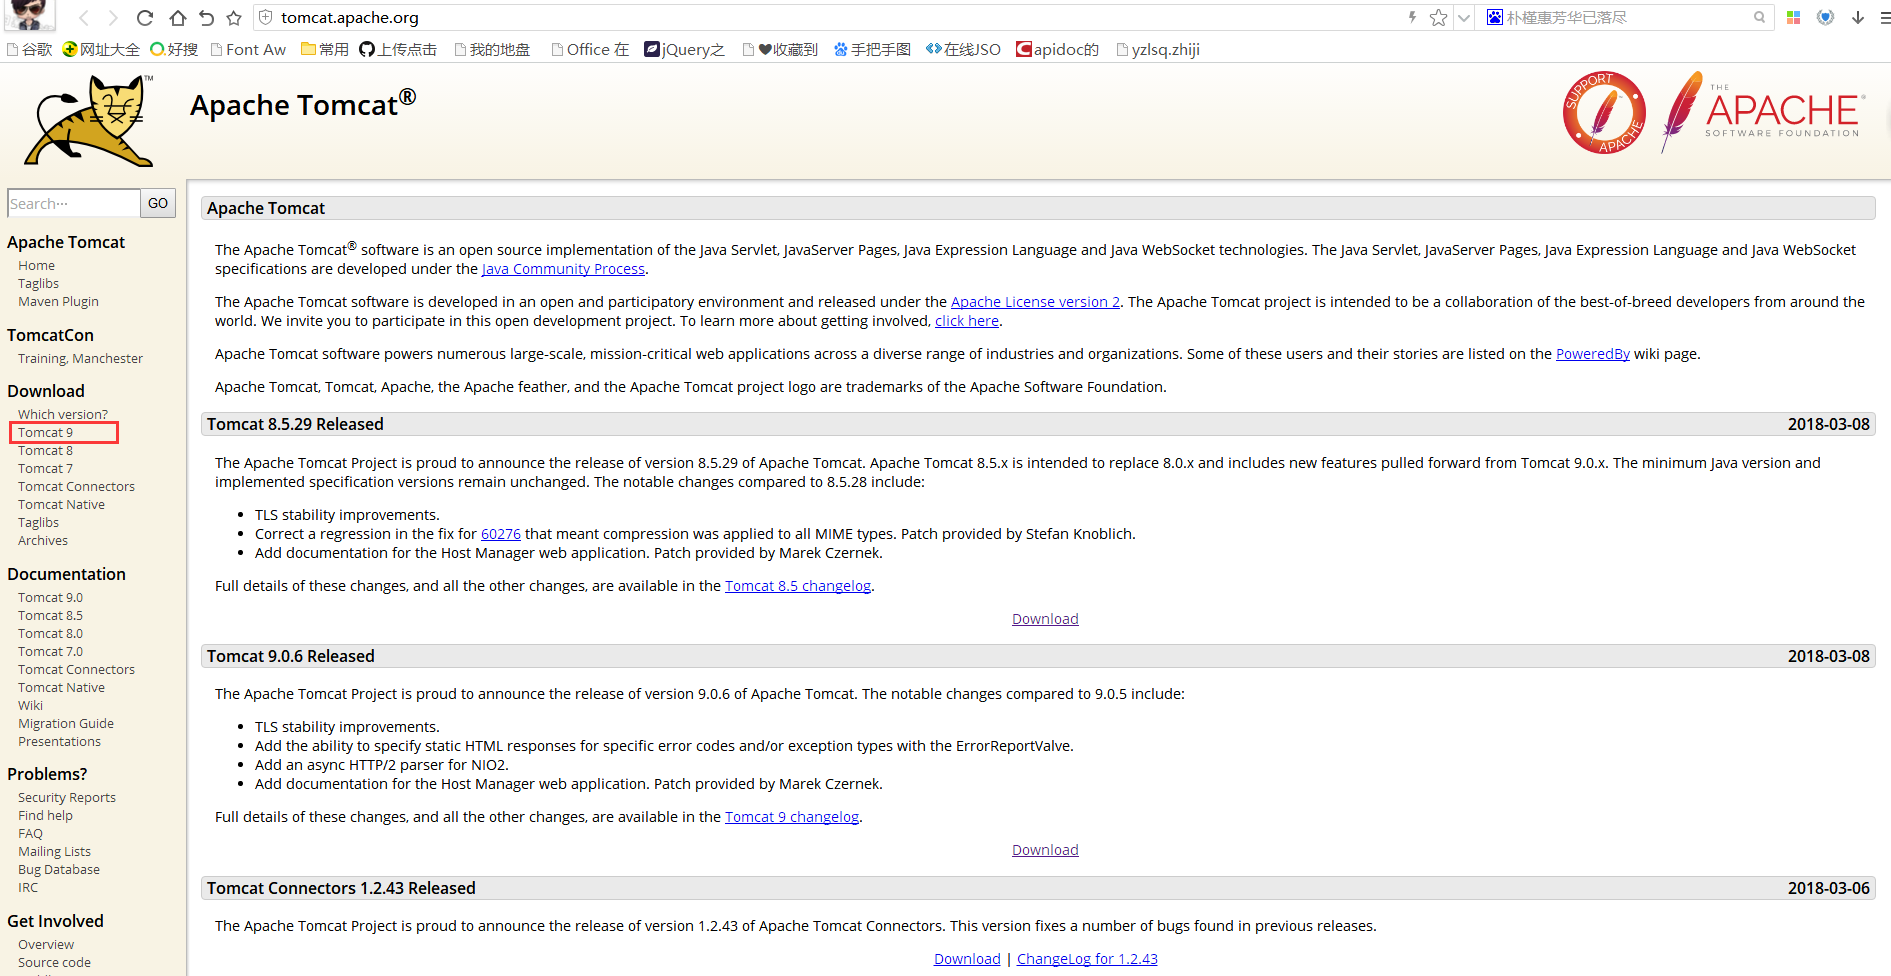Screen dimensions: 1891x976
Task: Follow the 'click here' link
Action: pos(967,321)
